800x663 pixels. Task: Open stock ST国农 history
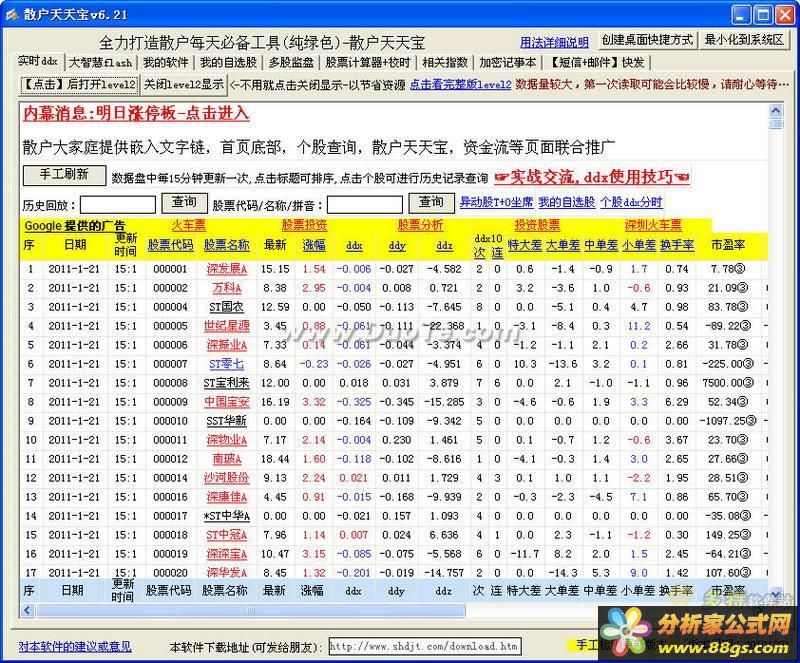227,307
